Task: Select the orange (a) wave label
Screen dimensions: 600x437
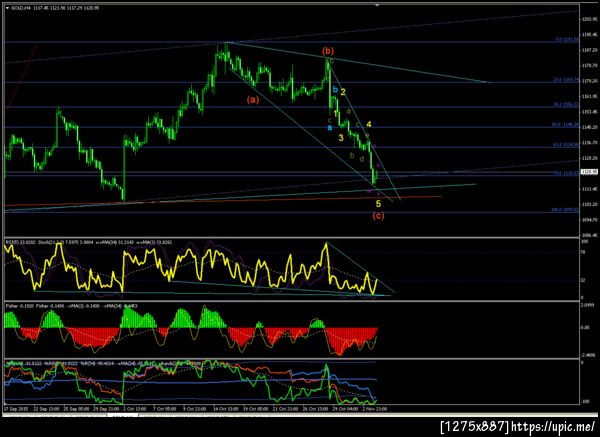Action: pyautogui.click(x=253, y=100)
